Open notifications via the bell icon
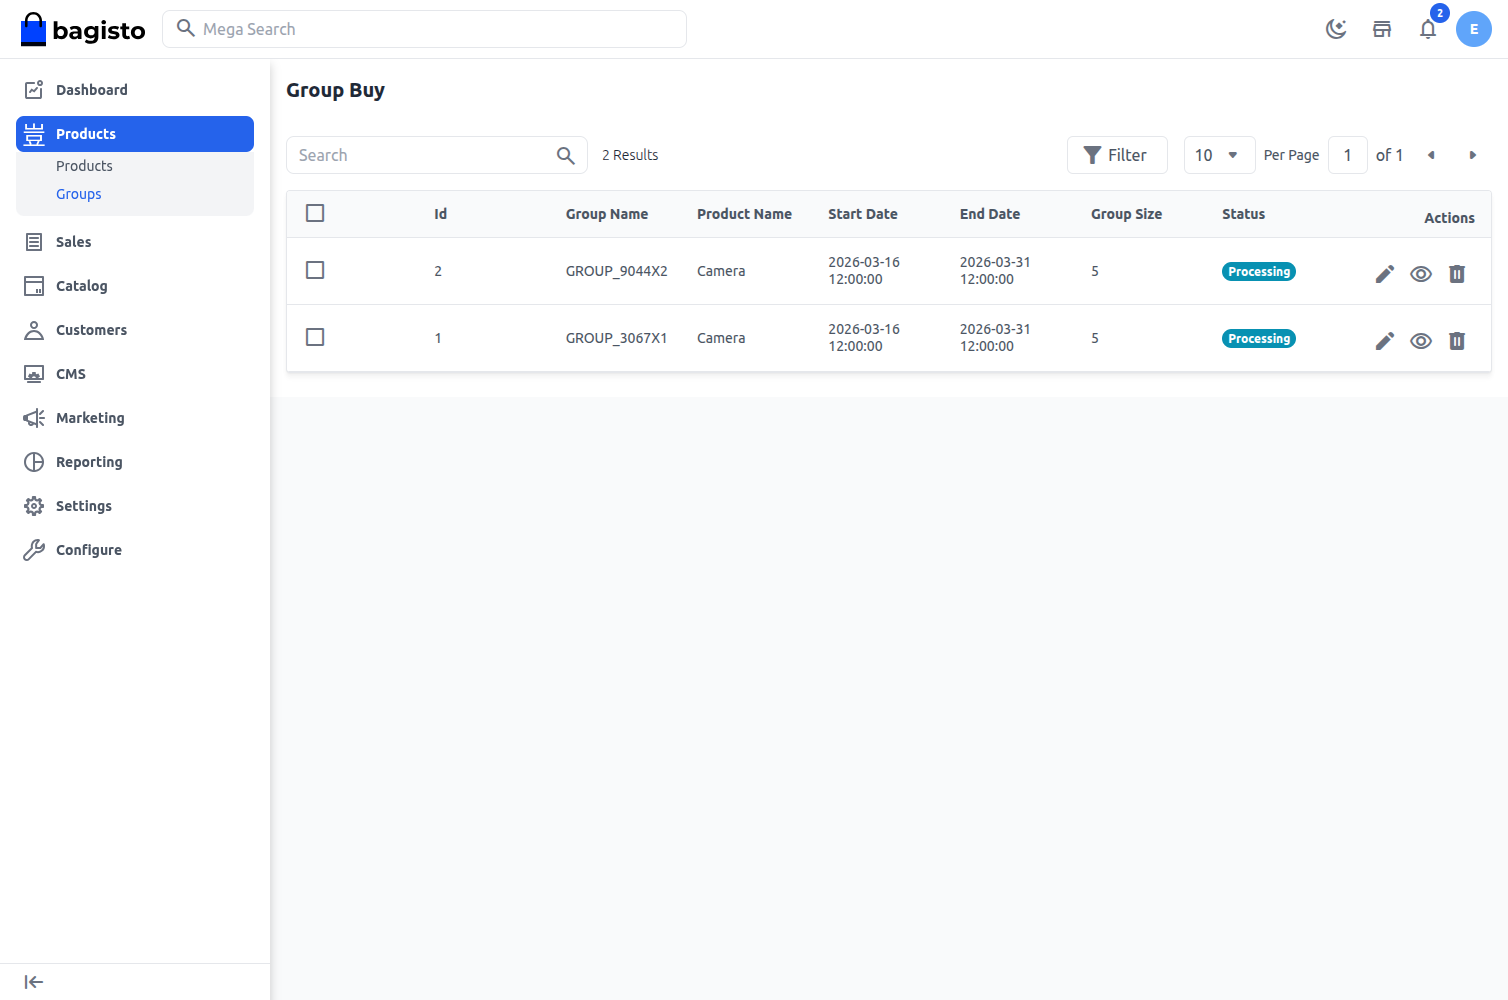 (x=1428, y=31)
